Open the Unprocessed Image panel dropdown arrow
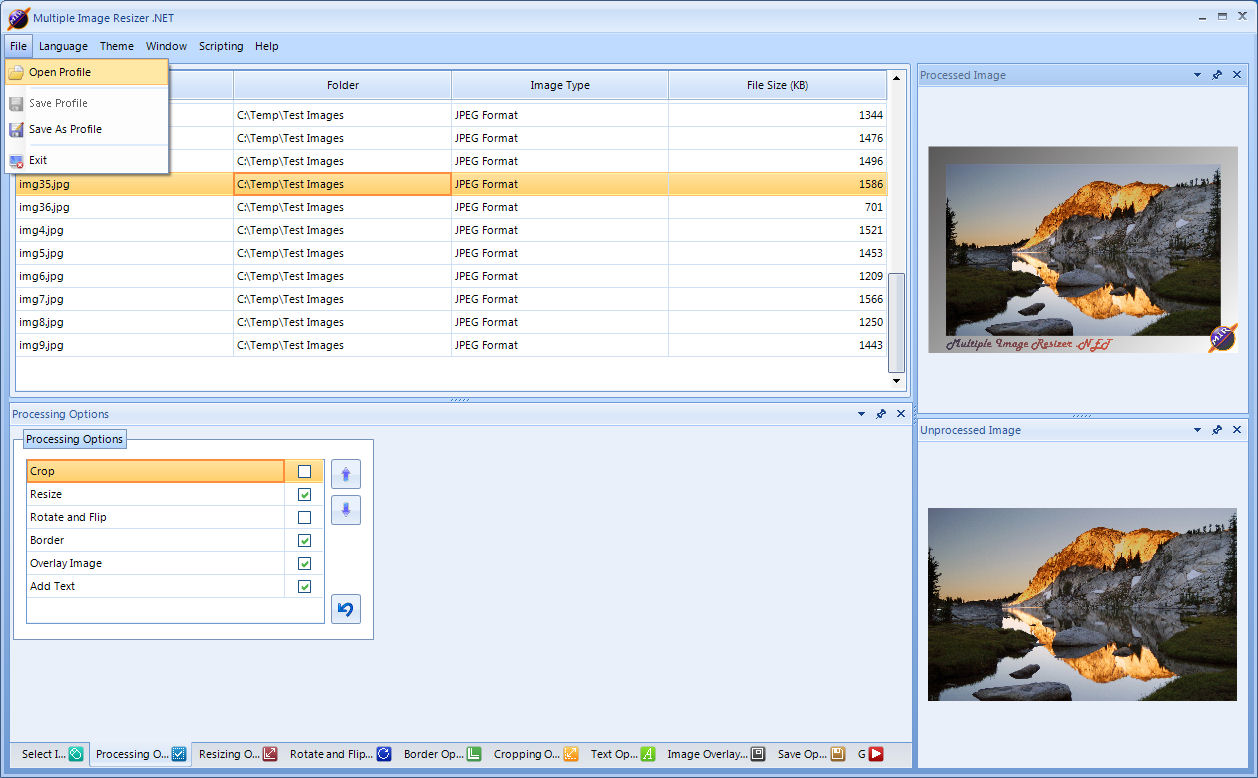 (x=1197, y=430)
